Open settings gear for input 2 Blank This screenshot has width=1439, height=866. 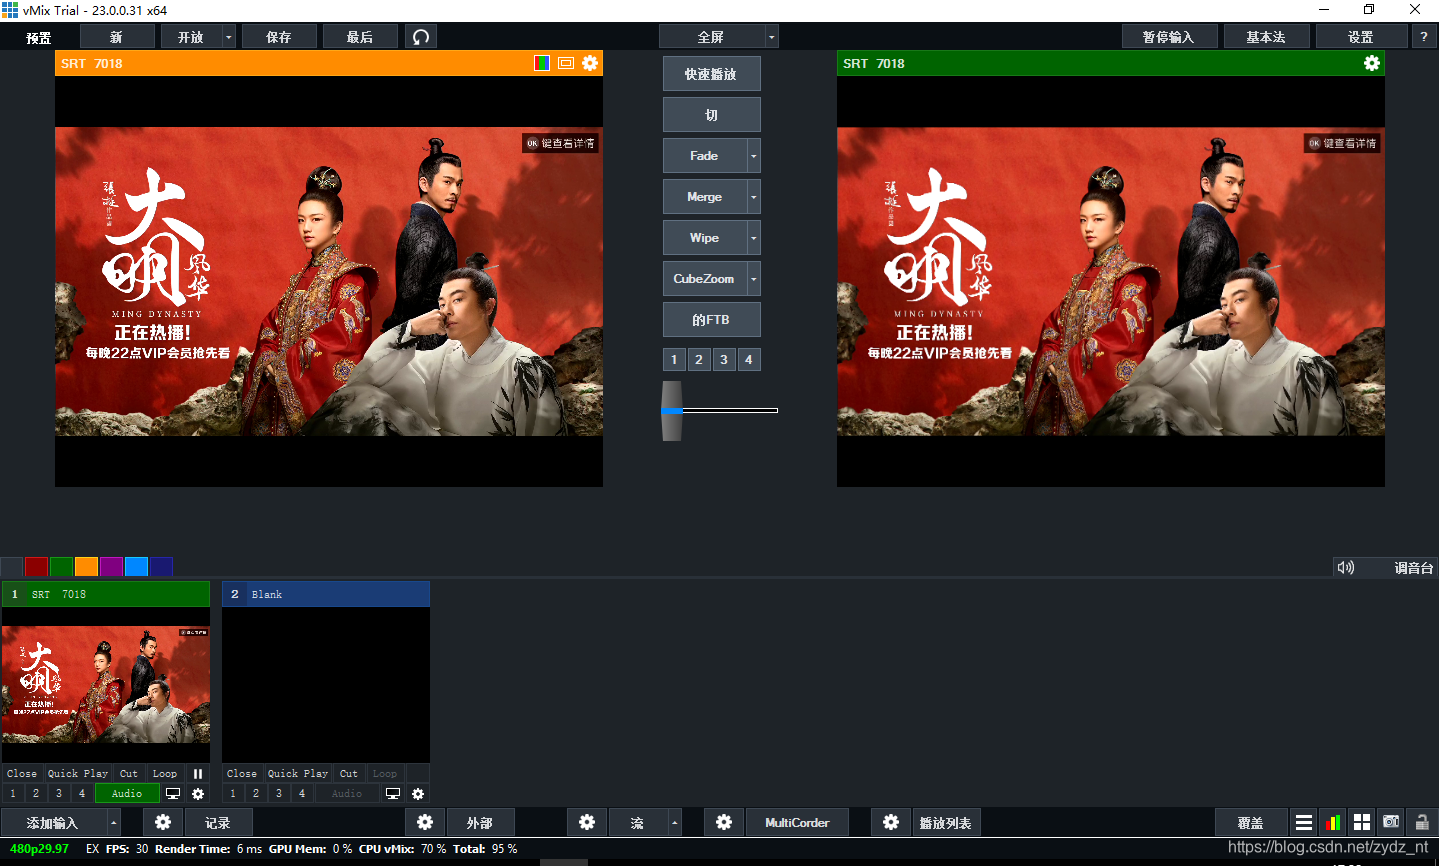point(418,794)
